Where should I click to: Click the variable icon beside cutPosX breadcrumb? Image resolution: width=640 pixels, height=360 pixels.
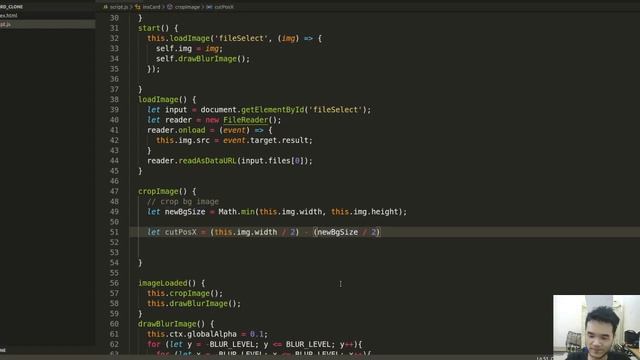tap(209, 7)
